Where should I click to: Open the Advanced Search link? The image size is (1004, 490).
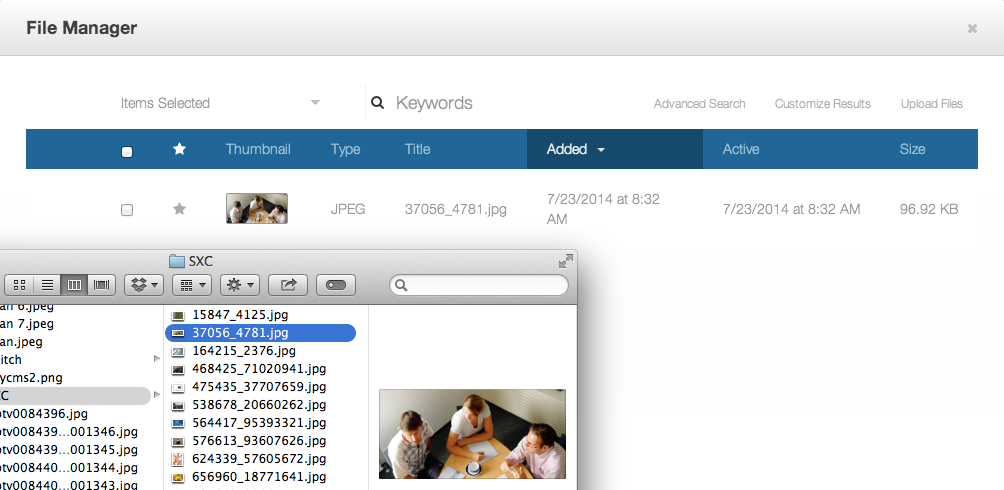(x=699, y=104)
